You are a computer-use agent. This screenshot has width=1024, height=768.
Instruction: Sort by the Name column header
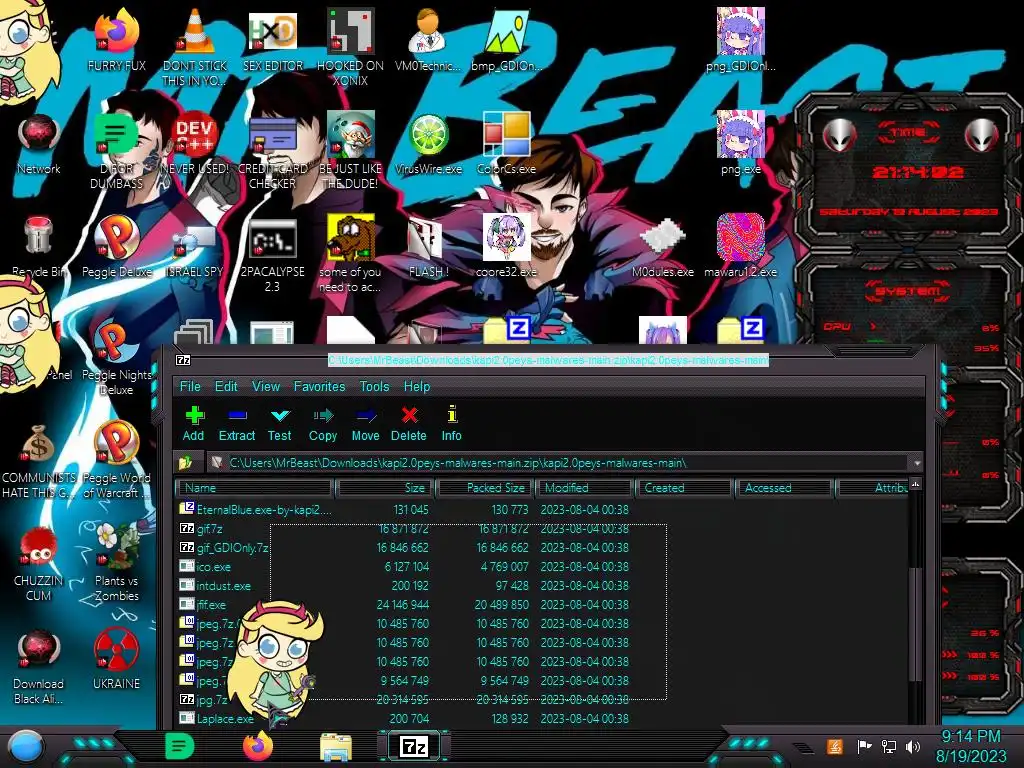(254, 488)
